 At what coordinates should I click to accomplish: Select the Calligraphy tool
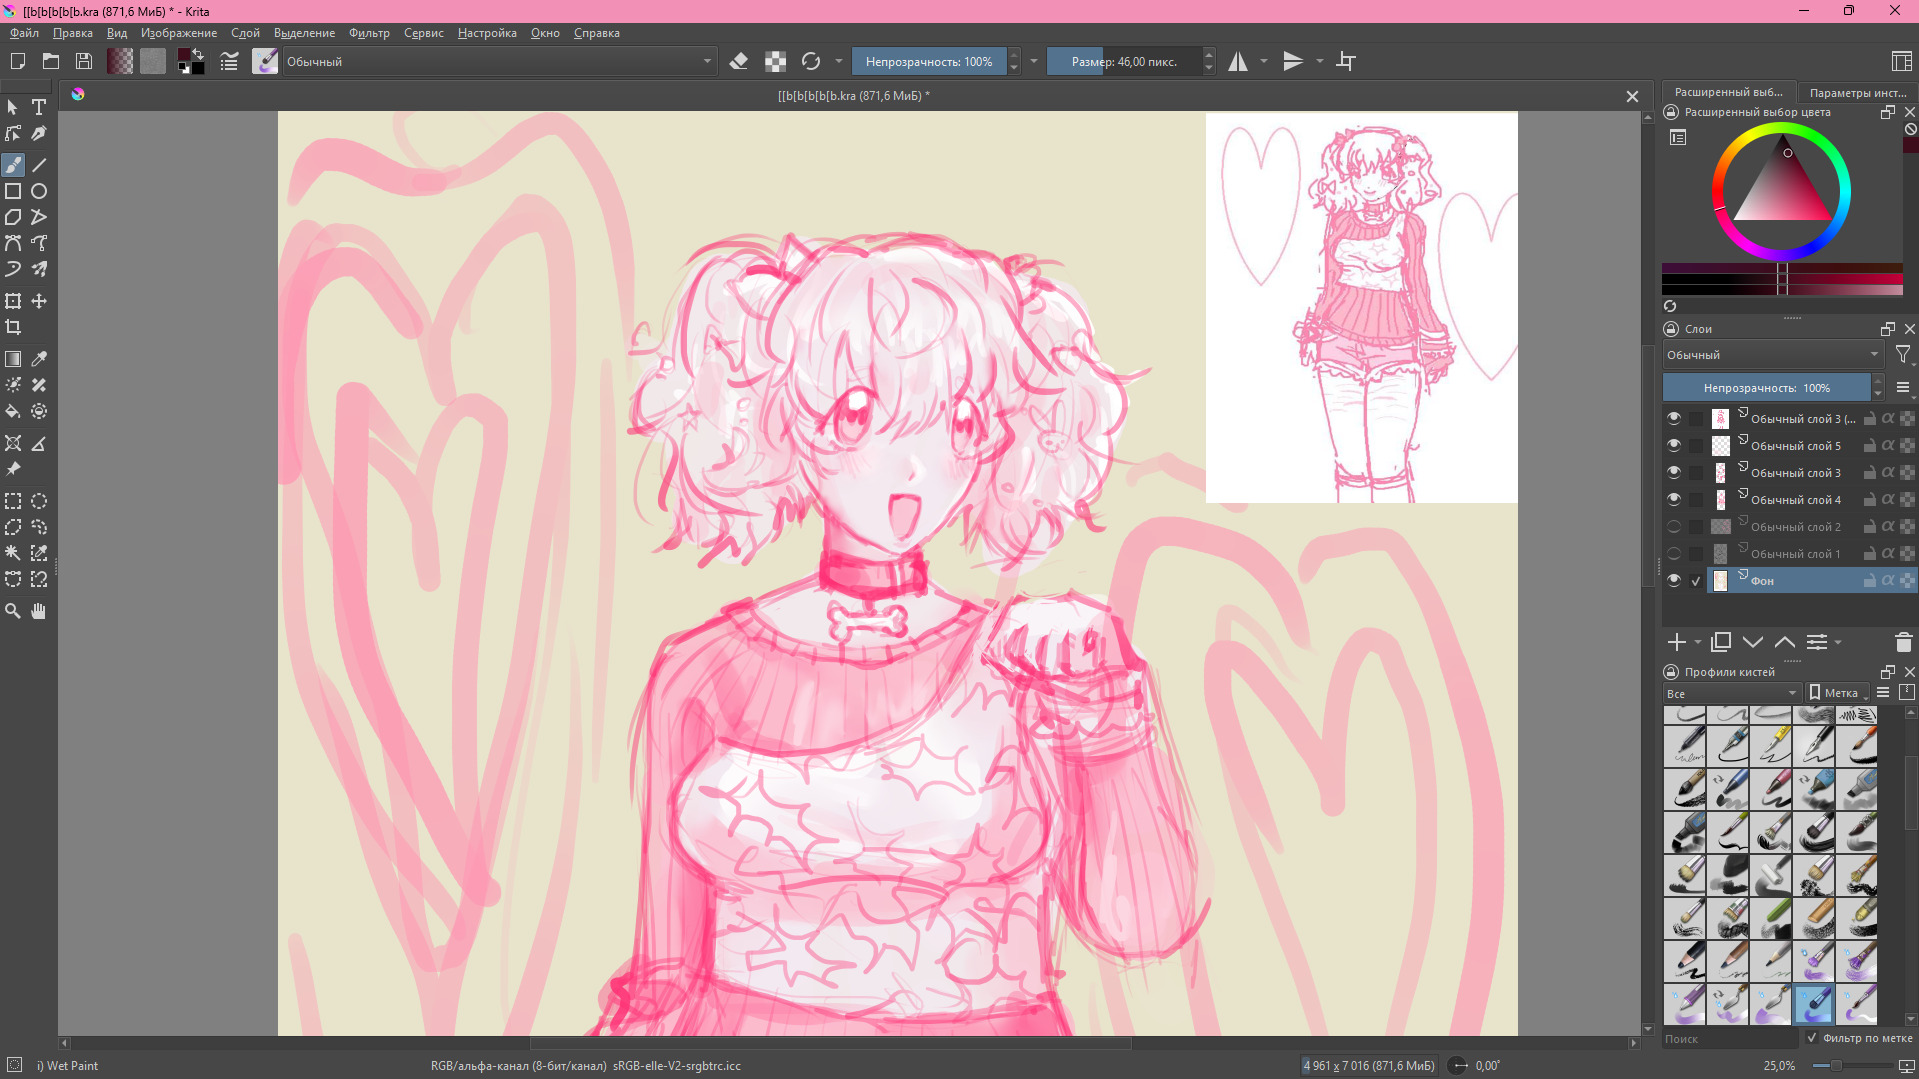click(x=39, y=133)
